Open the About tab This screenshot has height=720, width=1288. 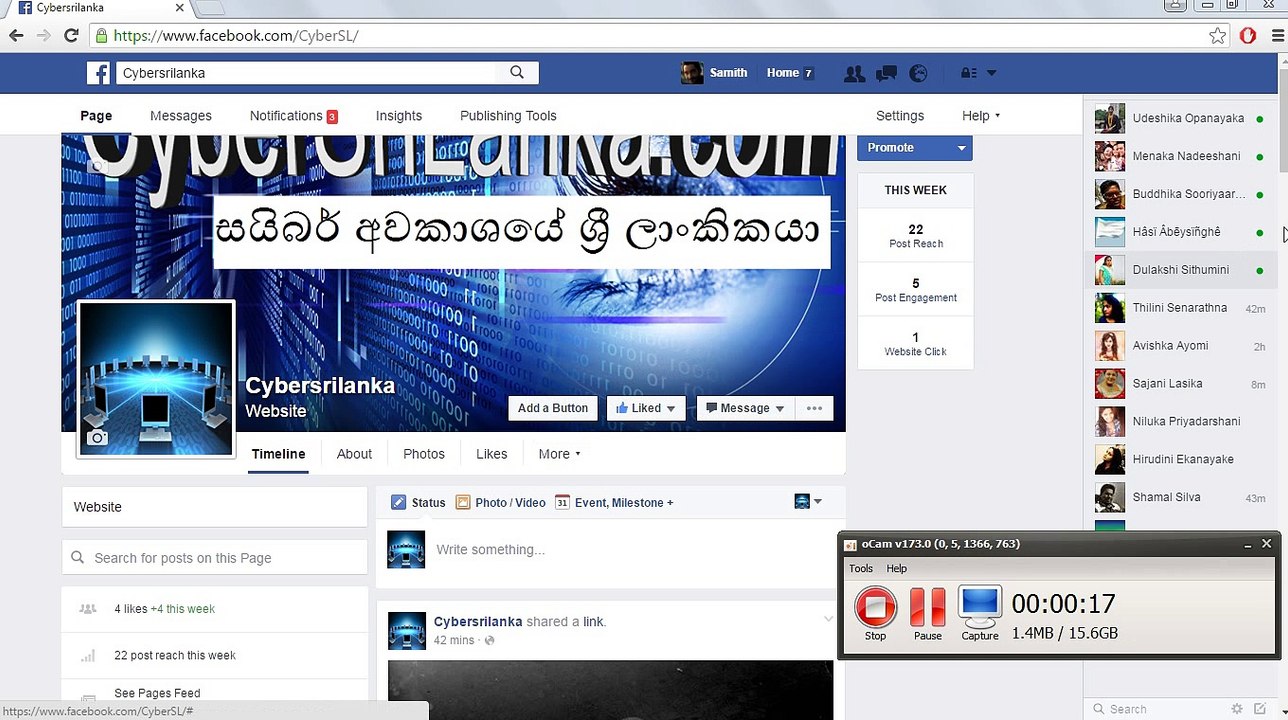(x=354, y=454)
